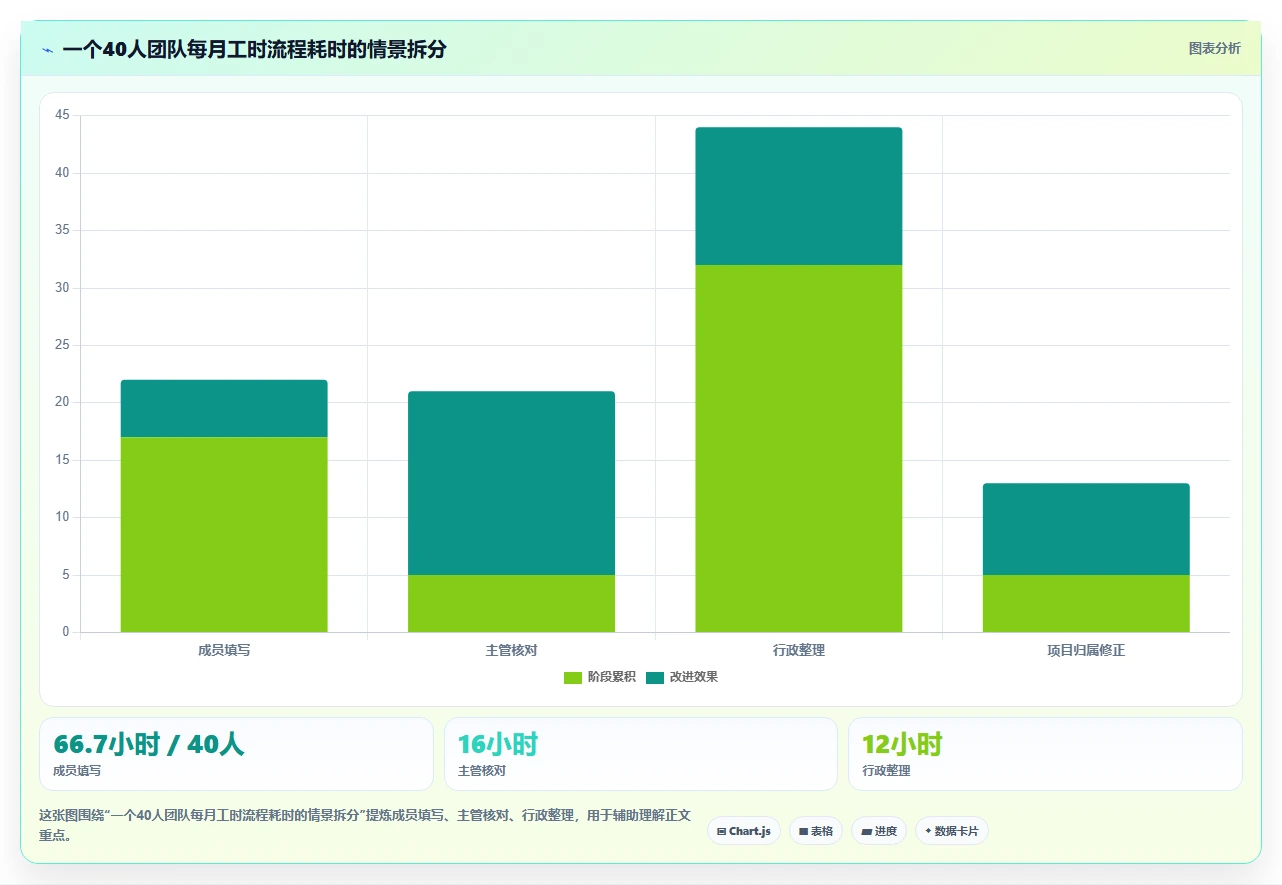The image size is (1282, 885).
Task: Select the Chart.js tag chip
Action: [x=744, y=831]
